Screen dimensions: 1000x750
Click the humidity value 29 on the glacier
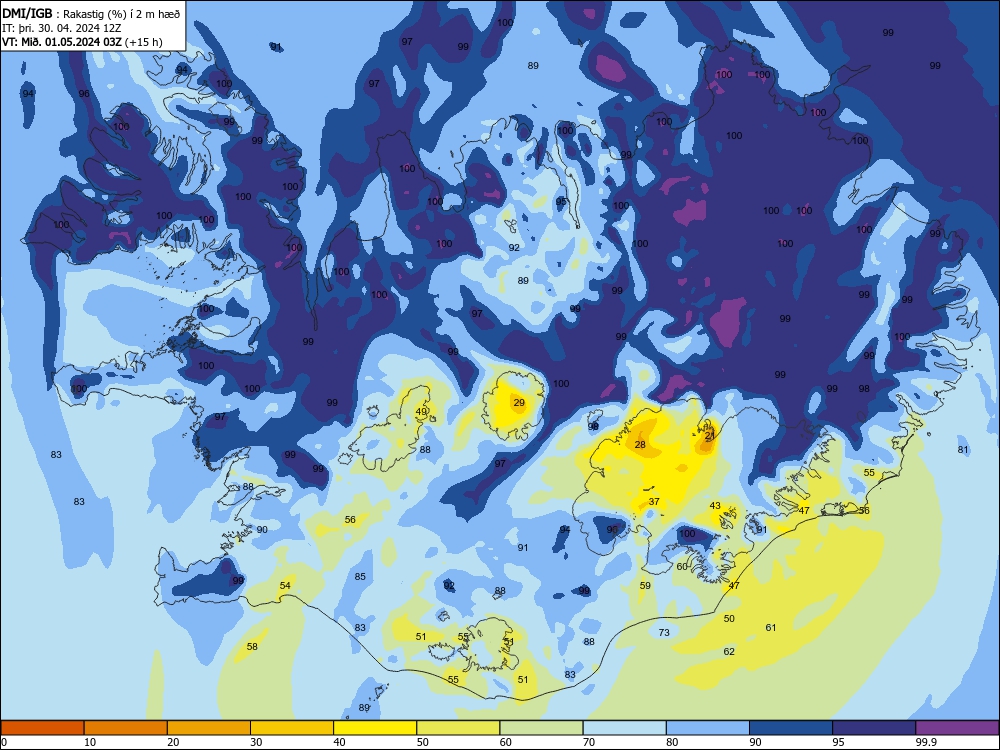click(x=519, y=402)
